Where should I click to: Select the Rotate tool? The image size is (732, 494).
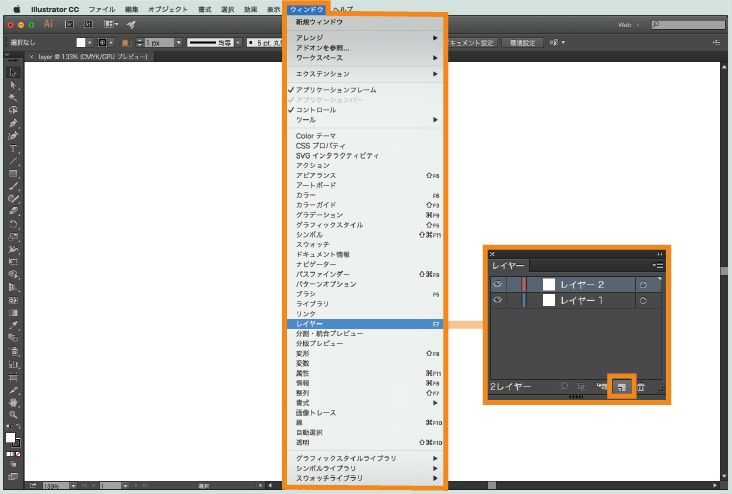[x=13, y=224]
